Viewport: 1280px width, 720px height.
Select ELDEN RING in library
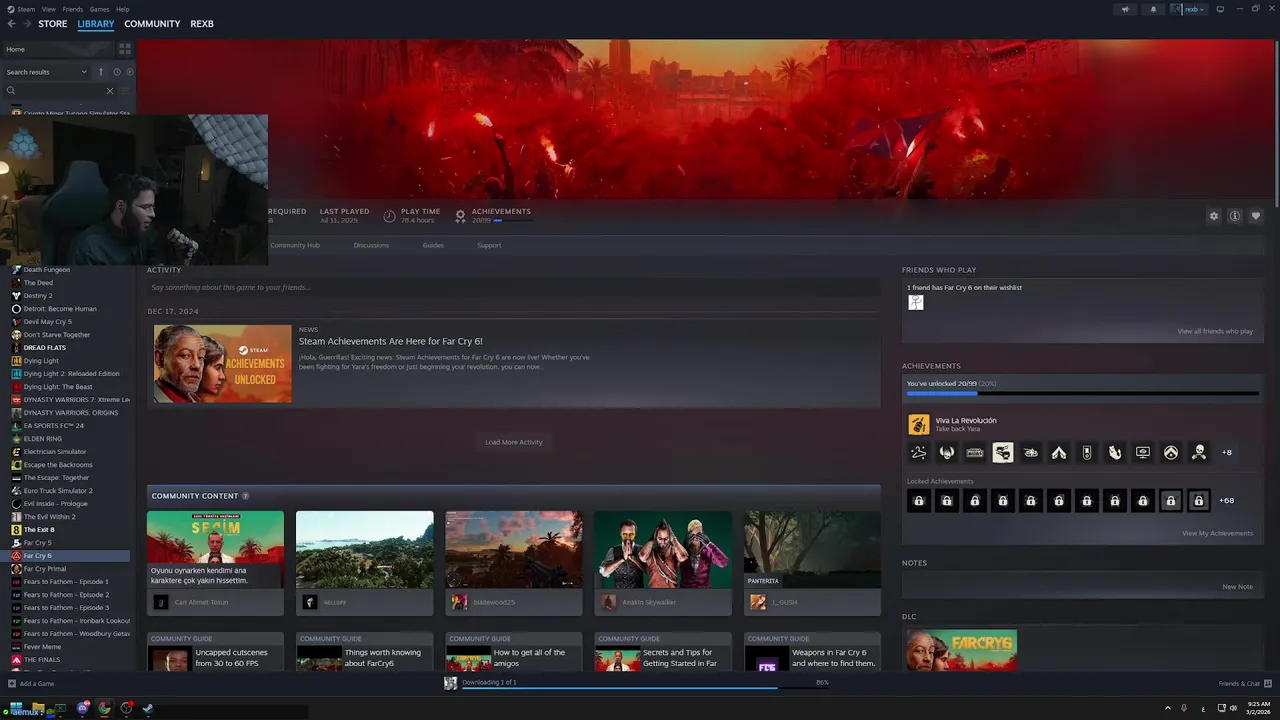42,439
